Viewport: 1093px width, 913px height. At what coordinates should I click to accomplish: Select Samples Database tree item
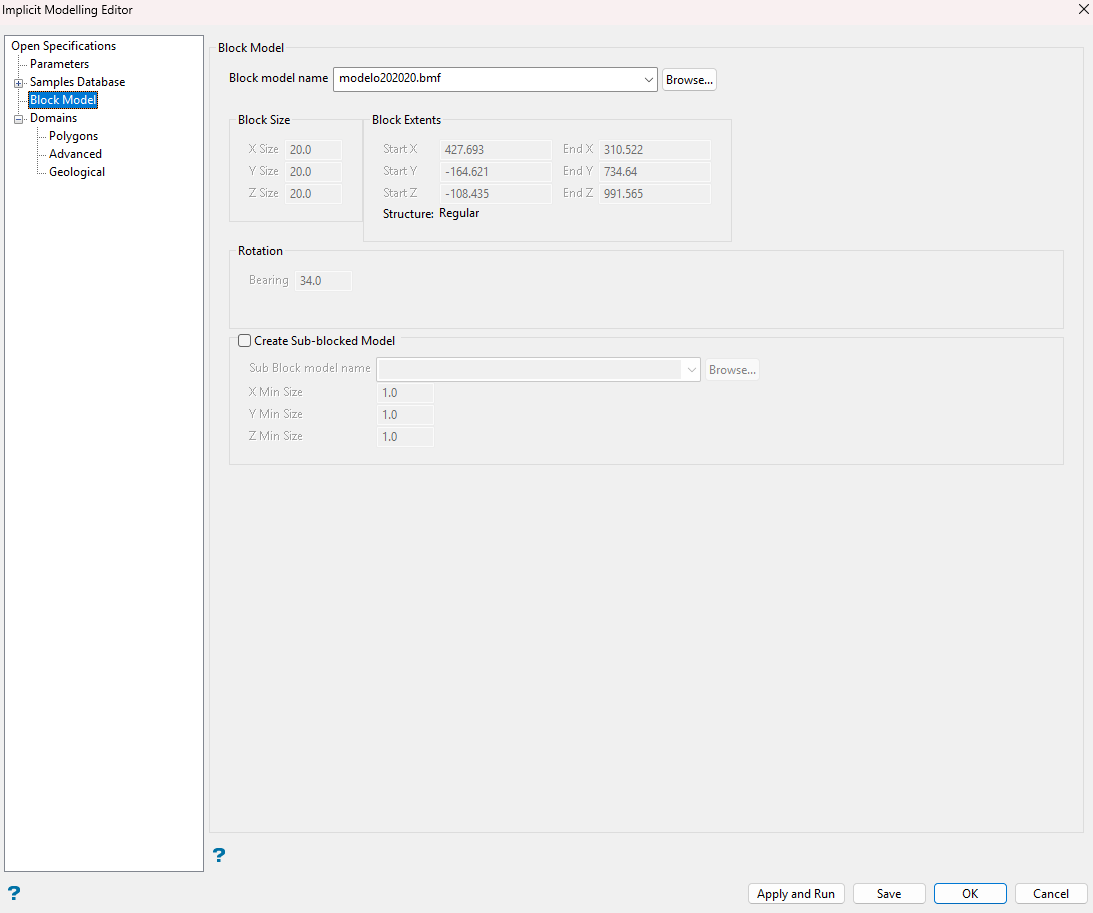77,82
